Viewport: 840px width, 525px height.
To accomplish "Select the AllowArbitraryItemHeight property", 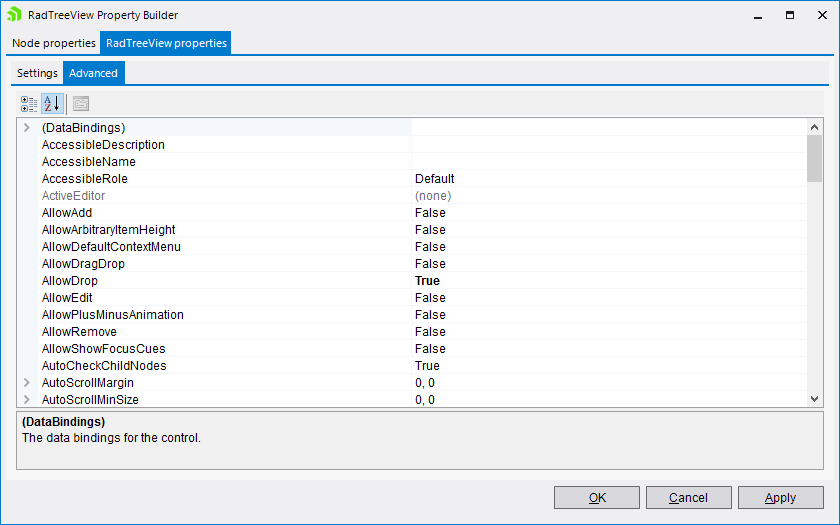I will coord(109,230).
